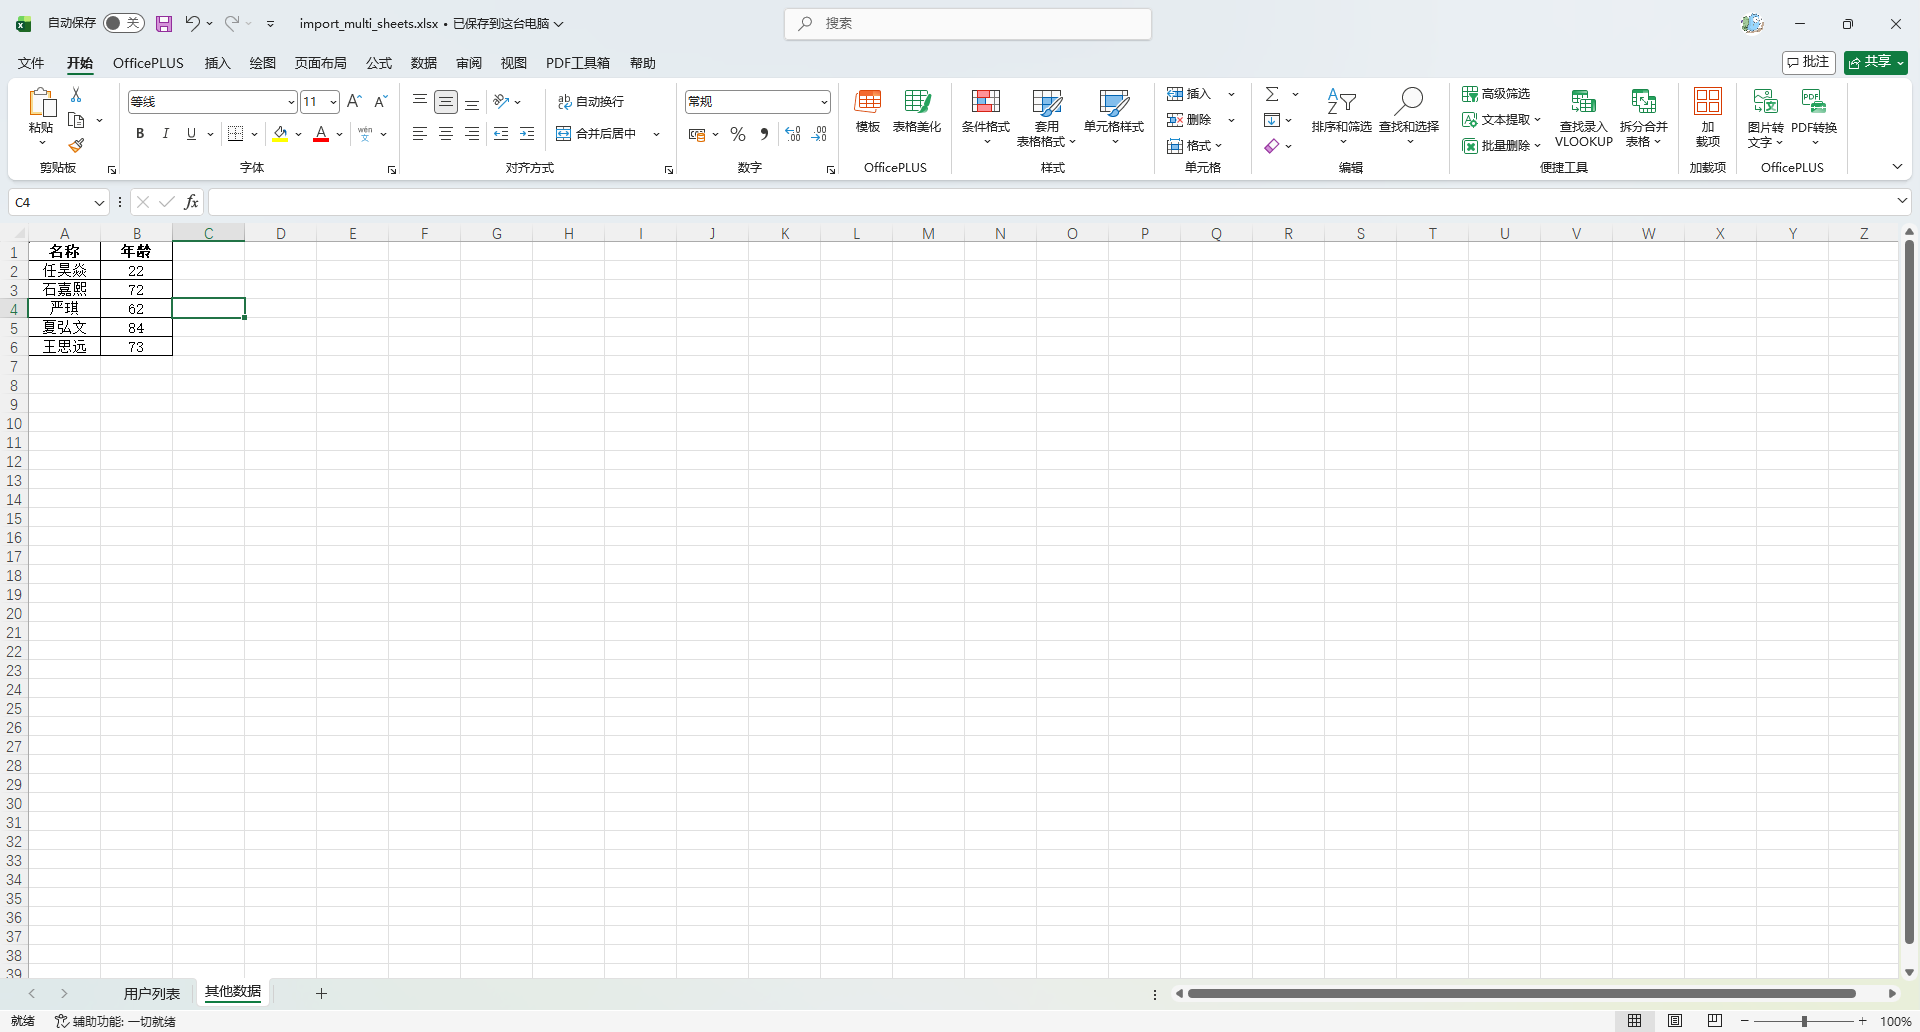1920x1032 pixels.
Task: Click the VLOOKUP lookup entry tool icon
Action: coord(1583,102)
